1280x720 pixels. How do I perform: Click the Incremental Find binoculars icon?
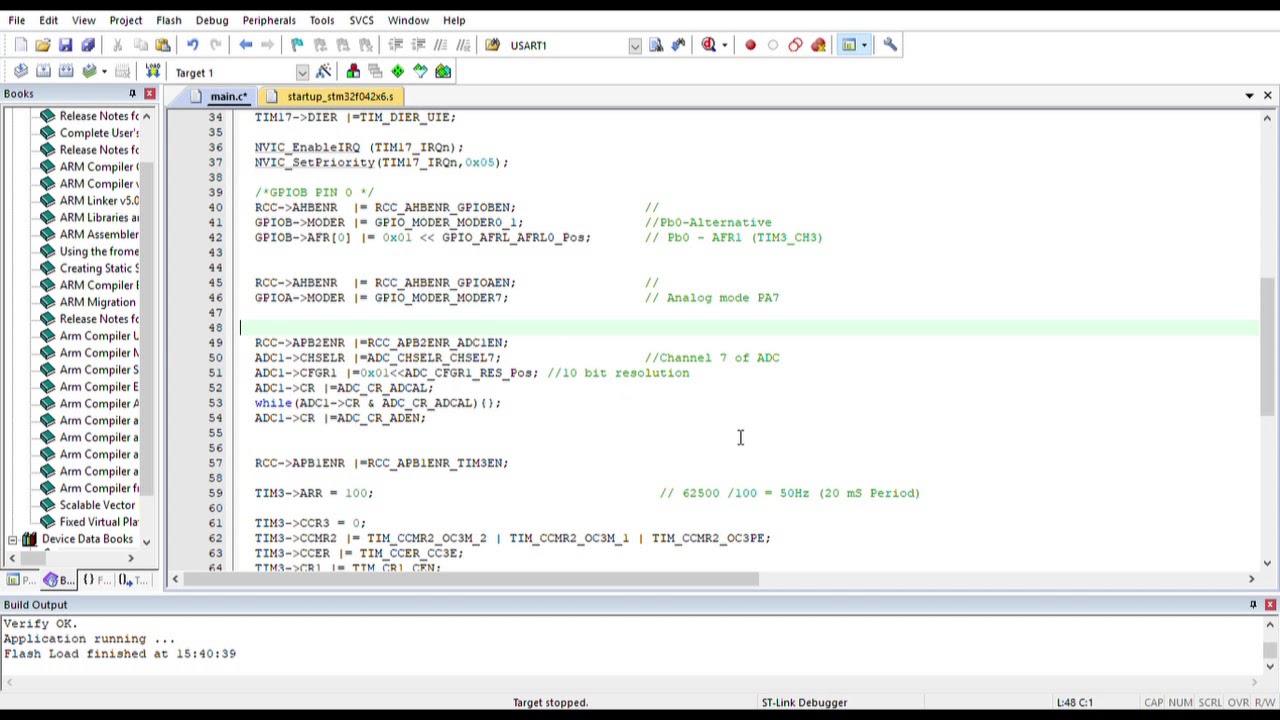click(678, 45)
